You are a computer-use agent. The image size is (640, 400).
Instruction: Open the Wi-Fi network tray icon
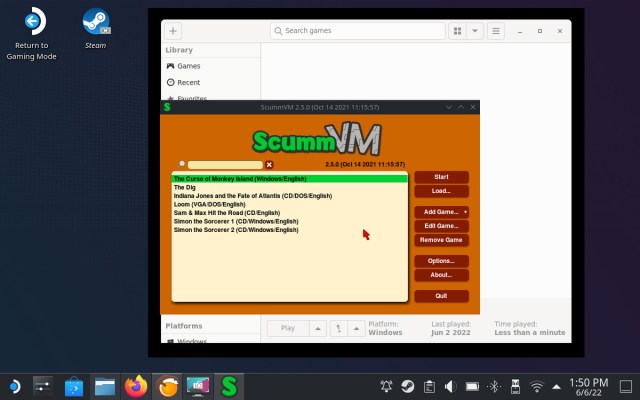(x=537, y=386)
